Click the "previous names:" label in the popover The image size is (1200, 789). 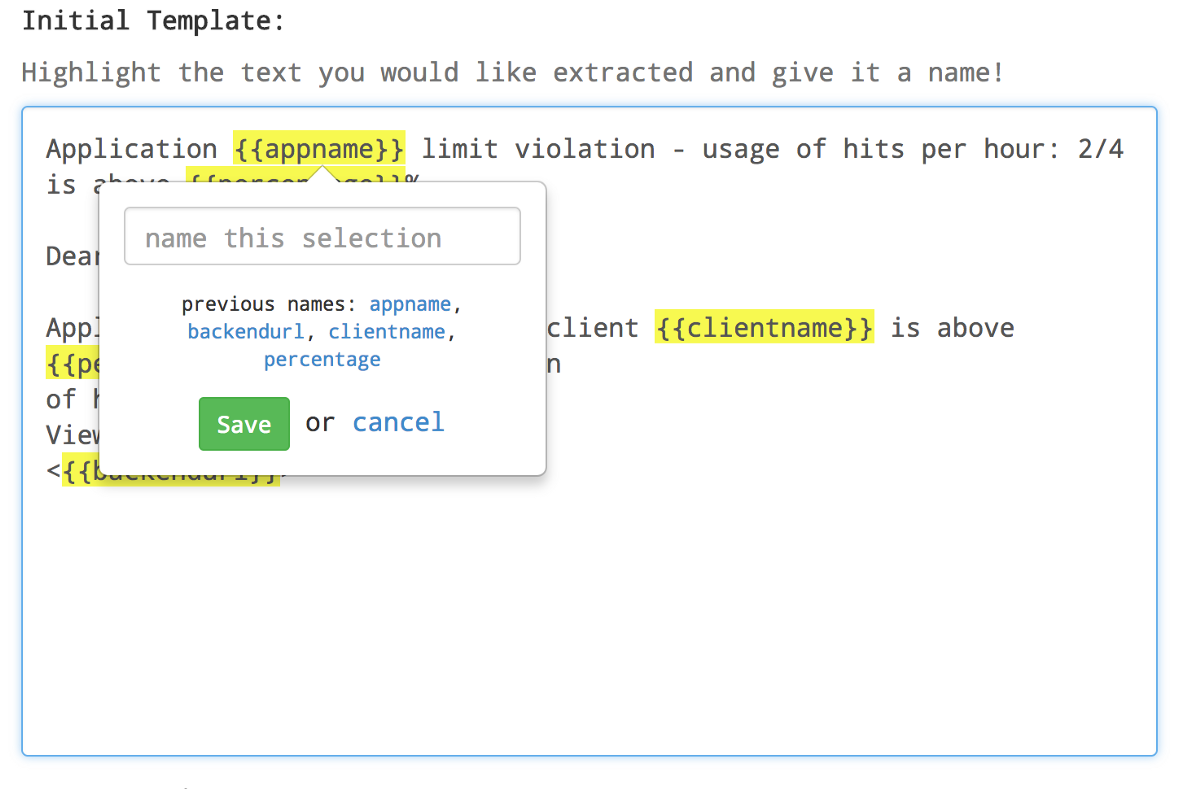[268, 304]
